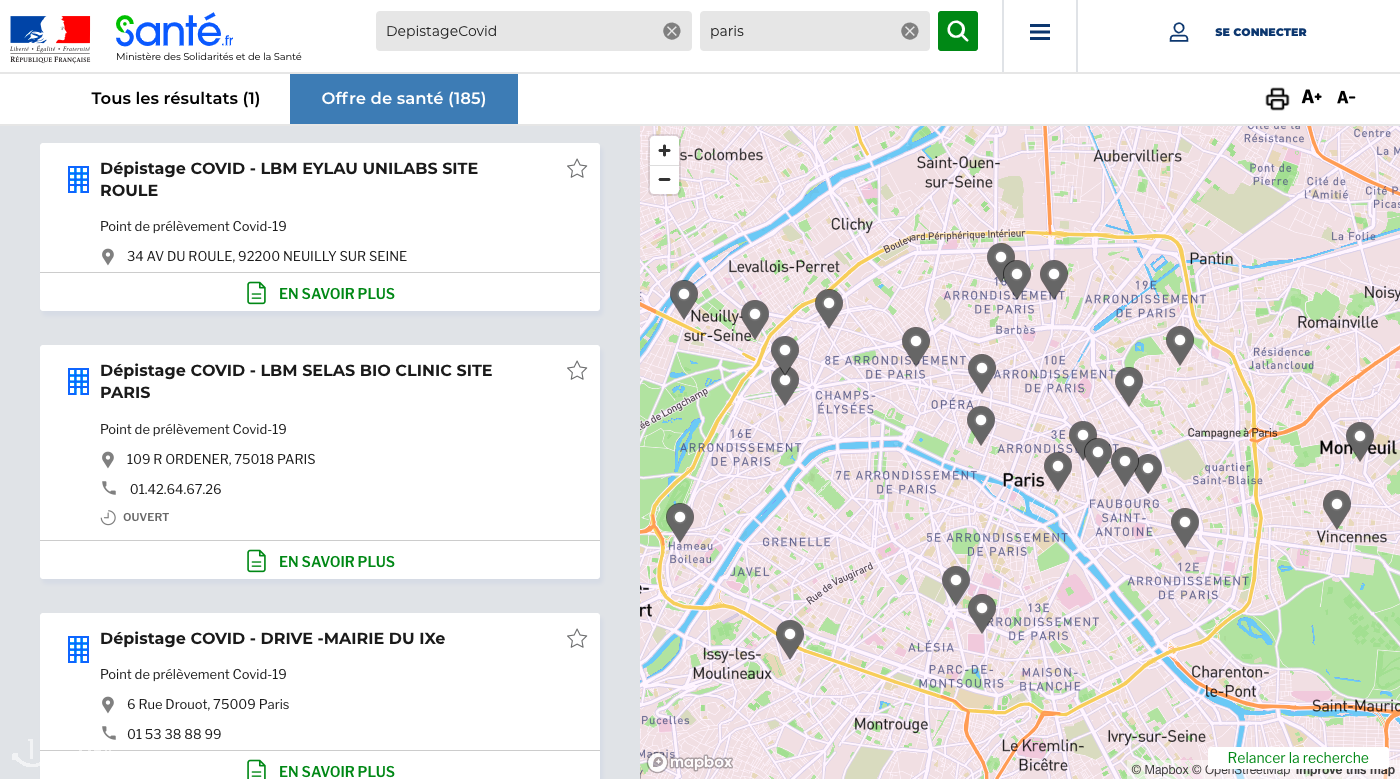Click the © Mapbox attribution link
Image resolution: width=1400 pixels, height=779 pixels.
[x=1160, y=770]
